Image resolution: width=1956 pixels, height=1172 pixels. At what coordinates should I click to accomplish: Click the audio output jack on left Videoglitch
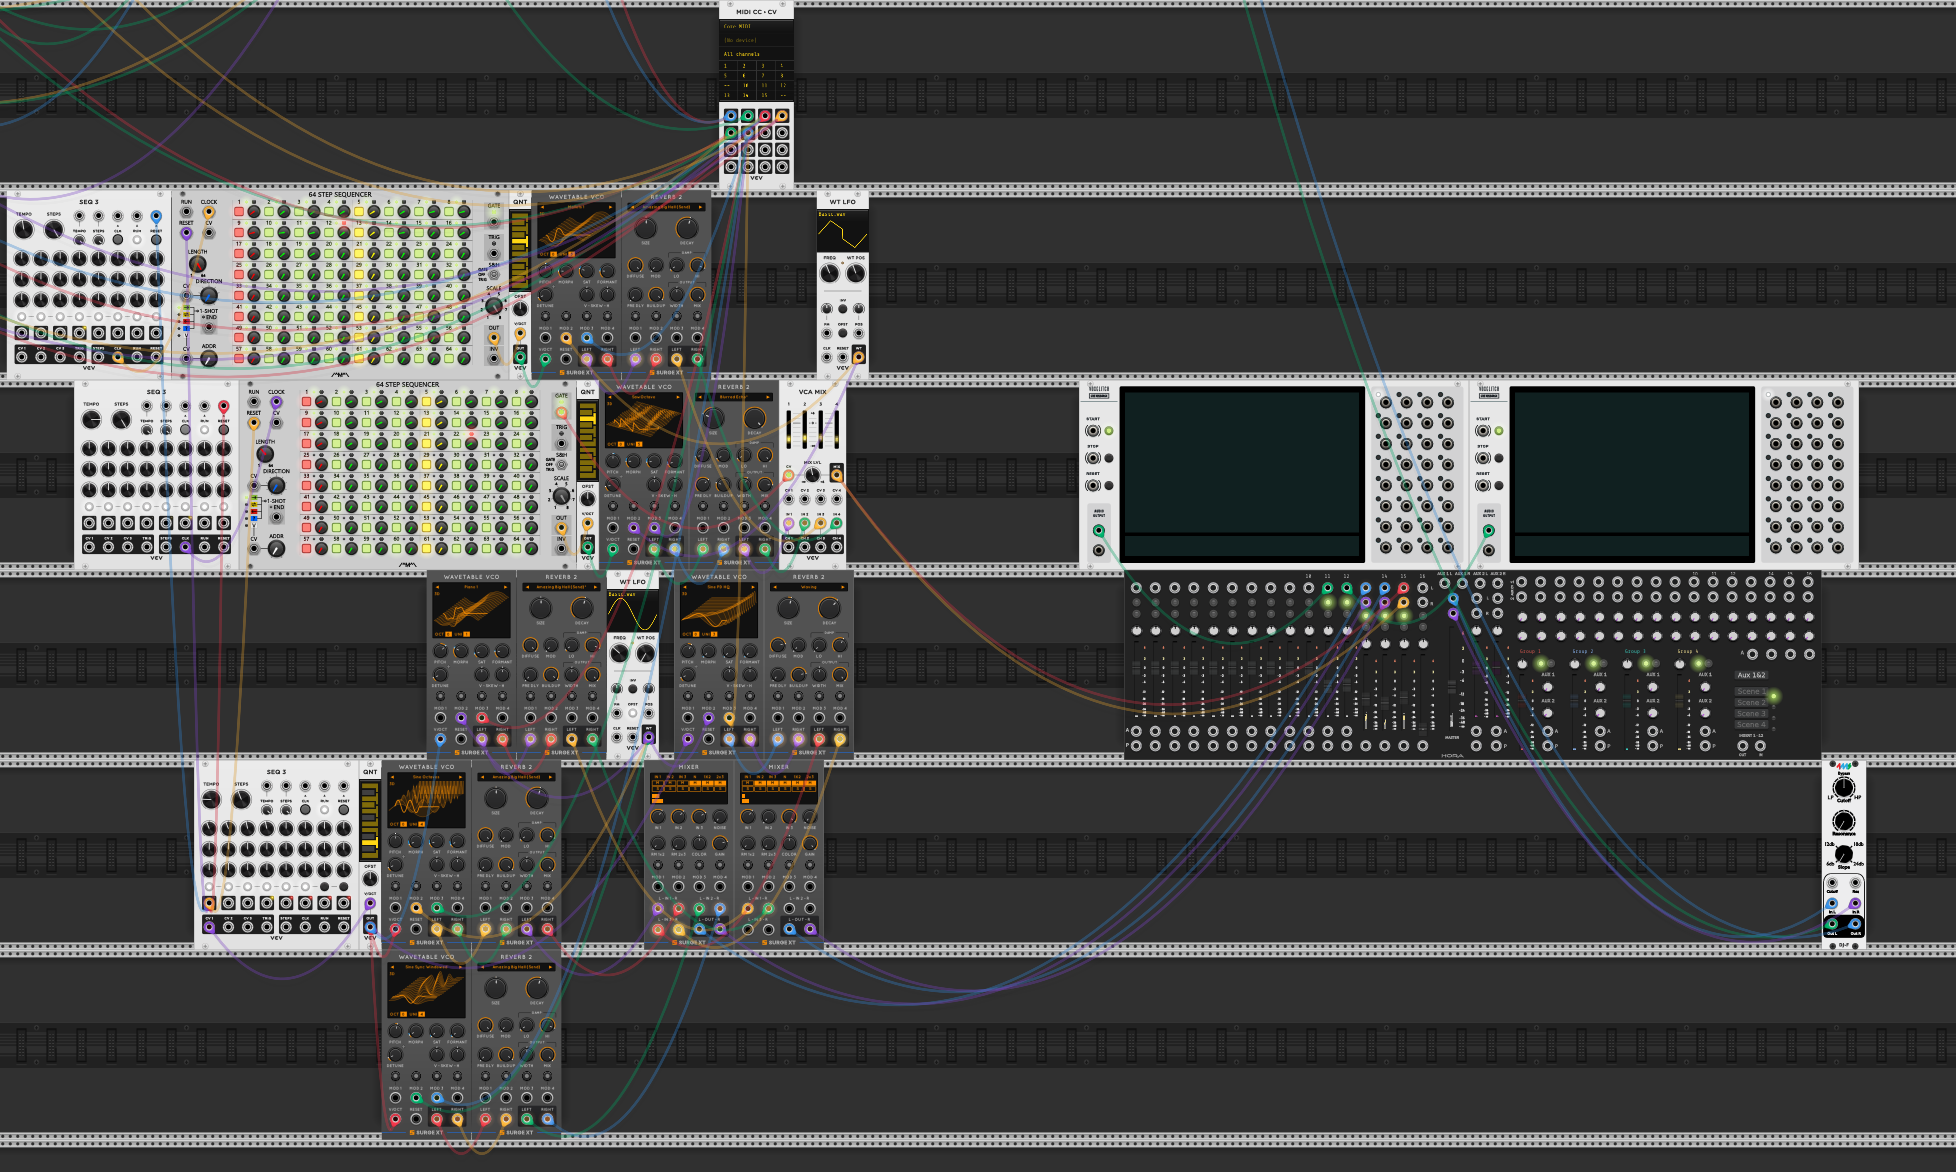point(1099,531)
